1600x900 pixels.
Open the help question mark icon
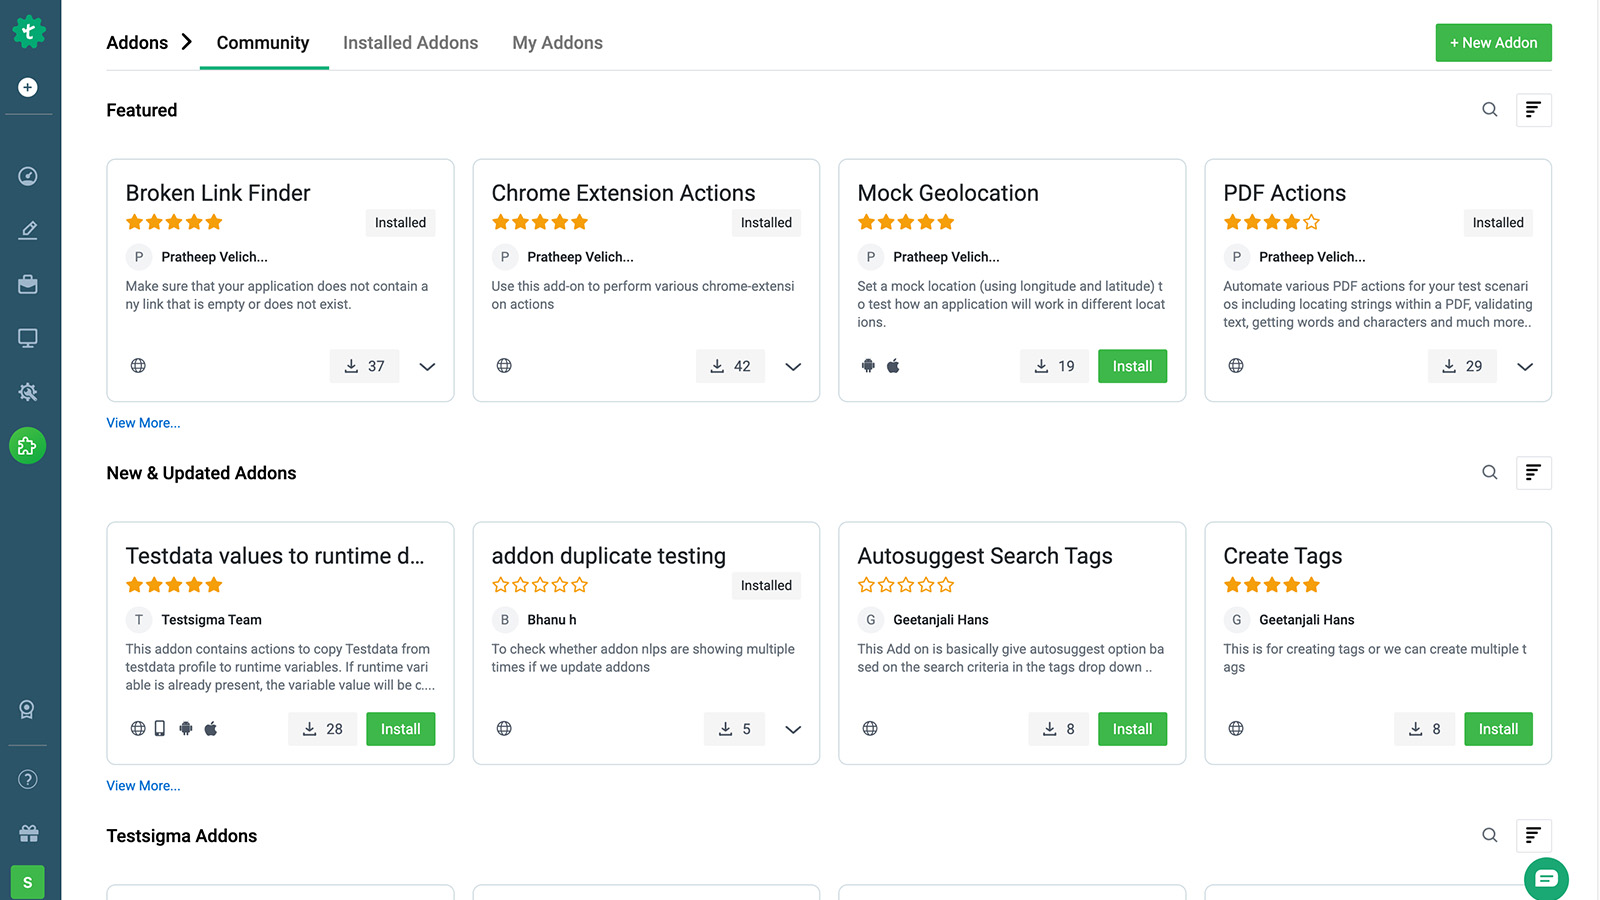tap(28, 780)
